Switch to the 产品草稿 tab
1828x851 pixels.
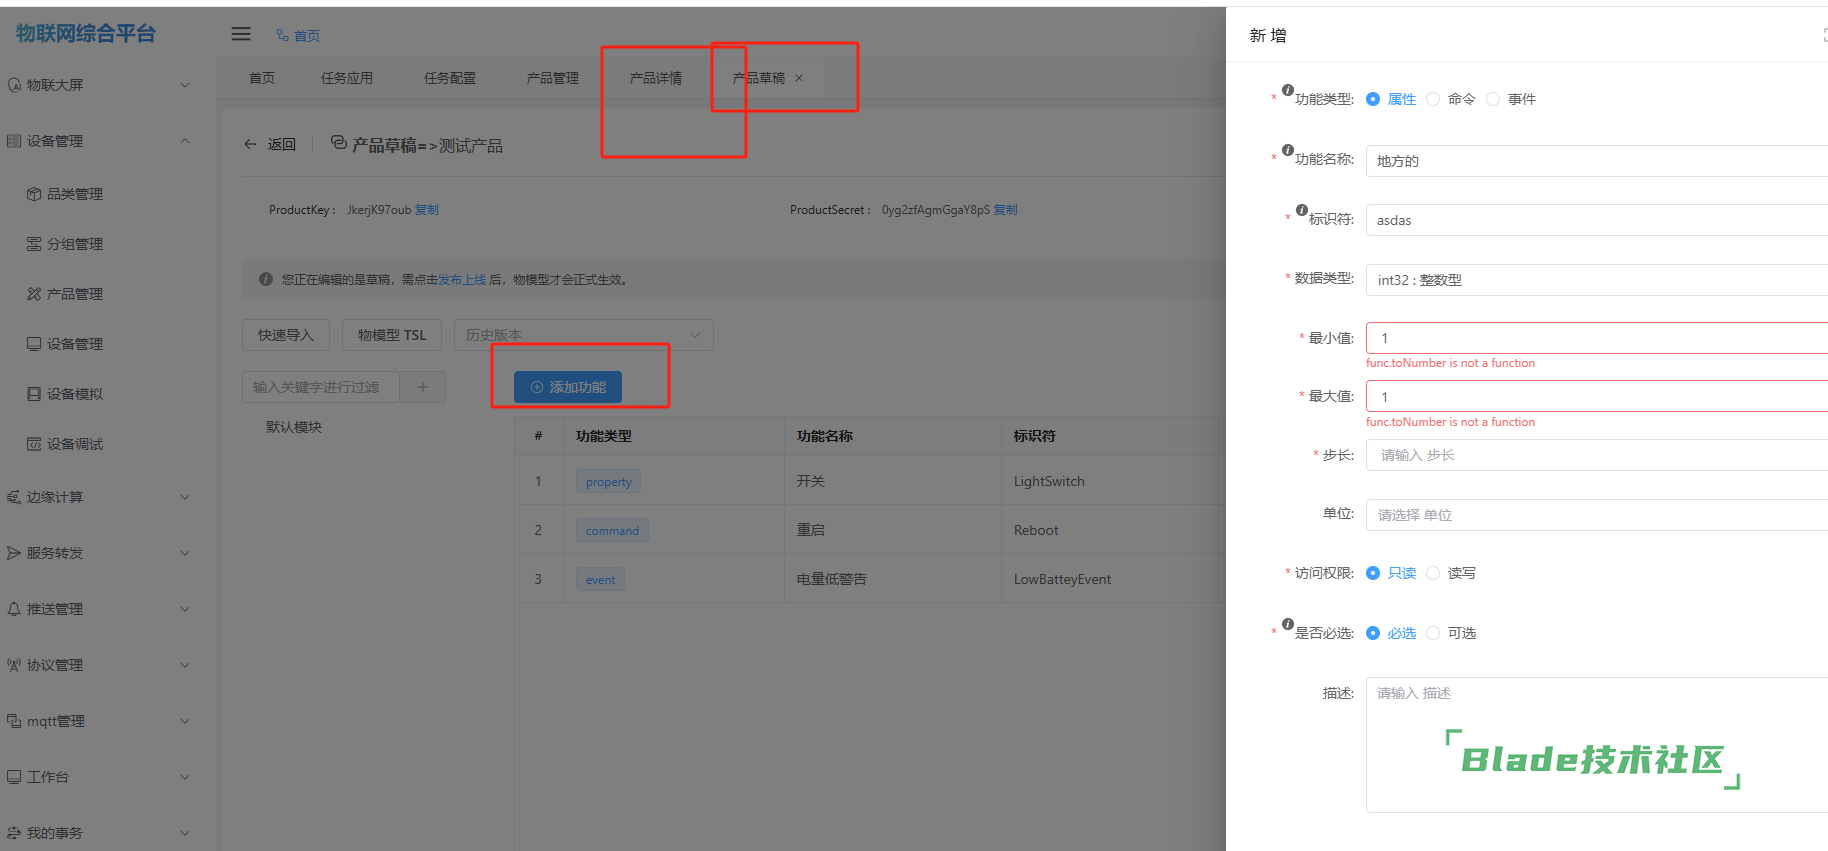point(759,78)
